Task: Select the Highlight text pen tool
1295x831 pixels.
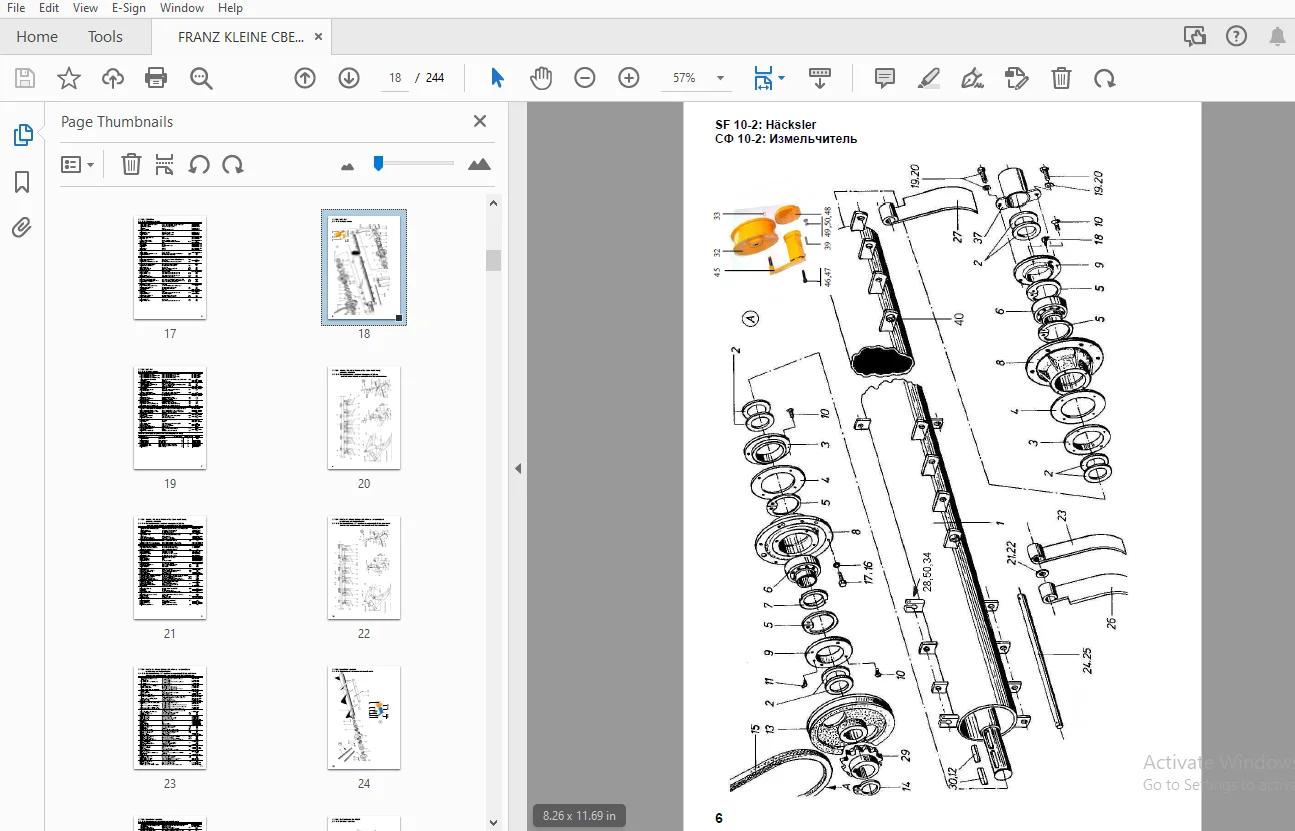Action: click(x=929, y=78)
